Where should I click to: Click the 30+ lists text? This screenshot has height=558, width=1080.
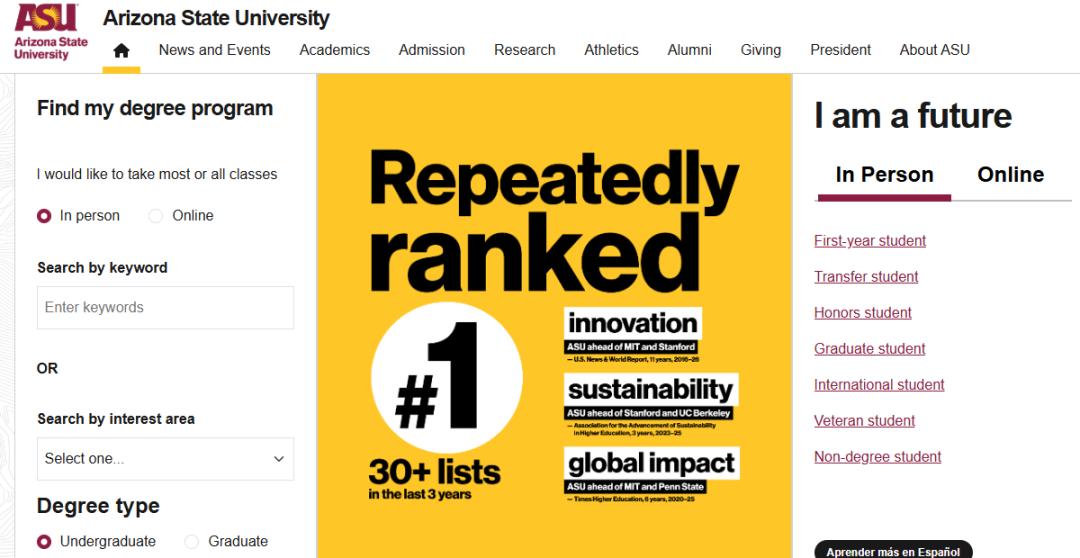(435, 473)
